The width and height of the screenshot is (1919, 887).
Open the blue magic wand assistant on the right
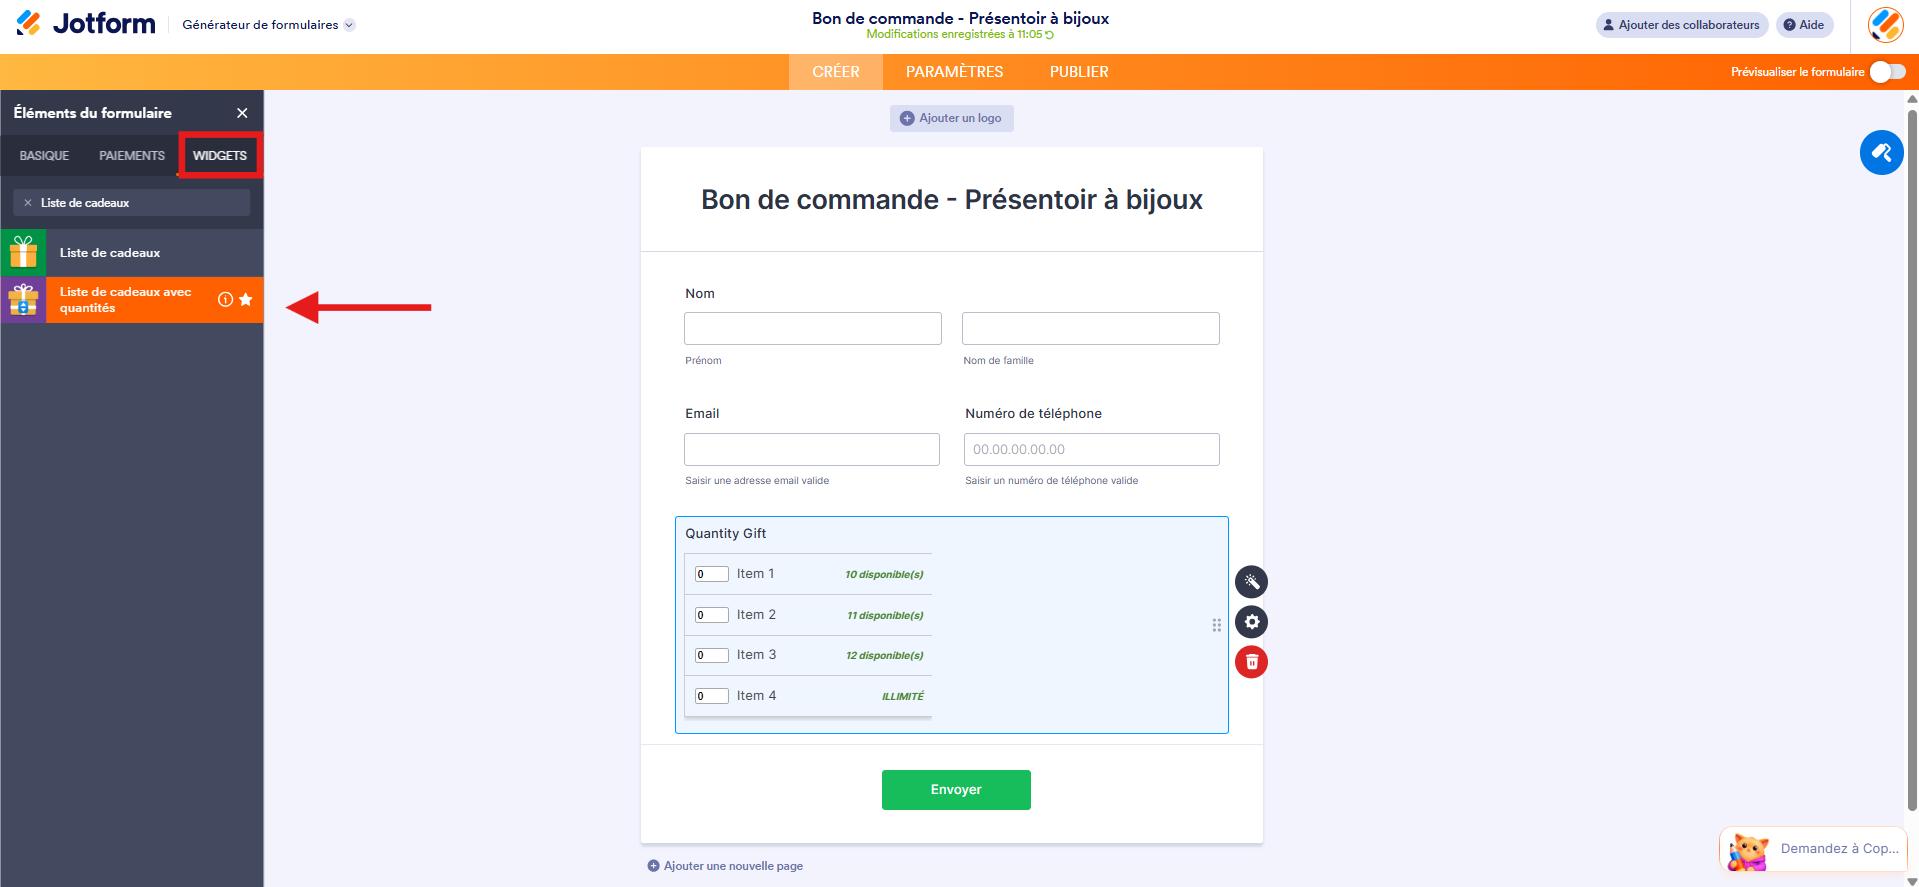click(1881, 152)
